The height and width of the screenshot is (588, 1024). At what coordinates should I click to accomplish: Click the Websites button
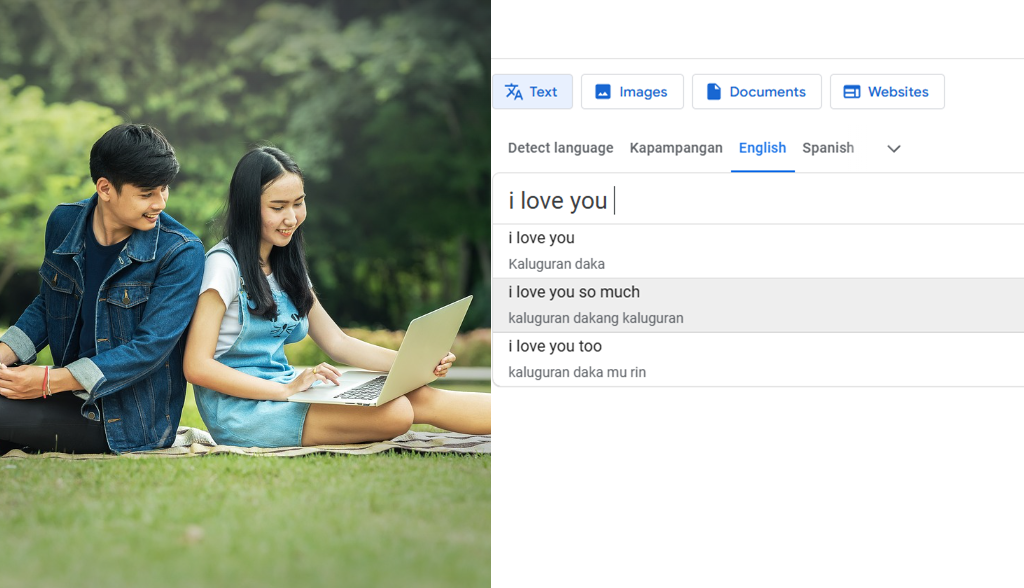point(886,91)
